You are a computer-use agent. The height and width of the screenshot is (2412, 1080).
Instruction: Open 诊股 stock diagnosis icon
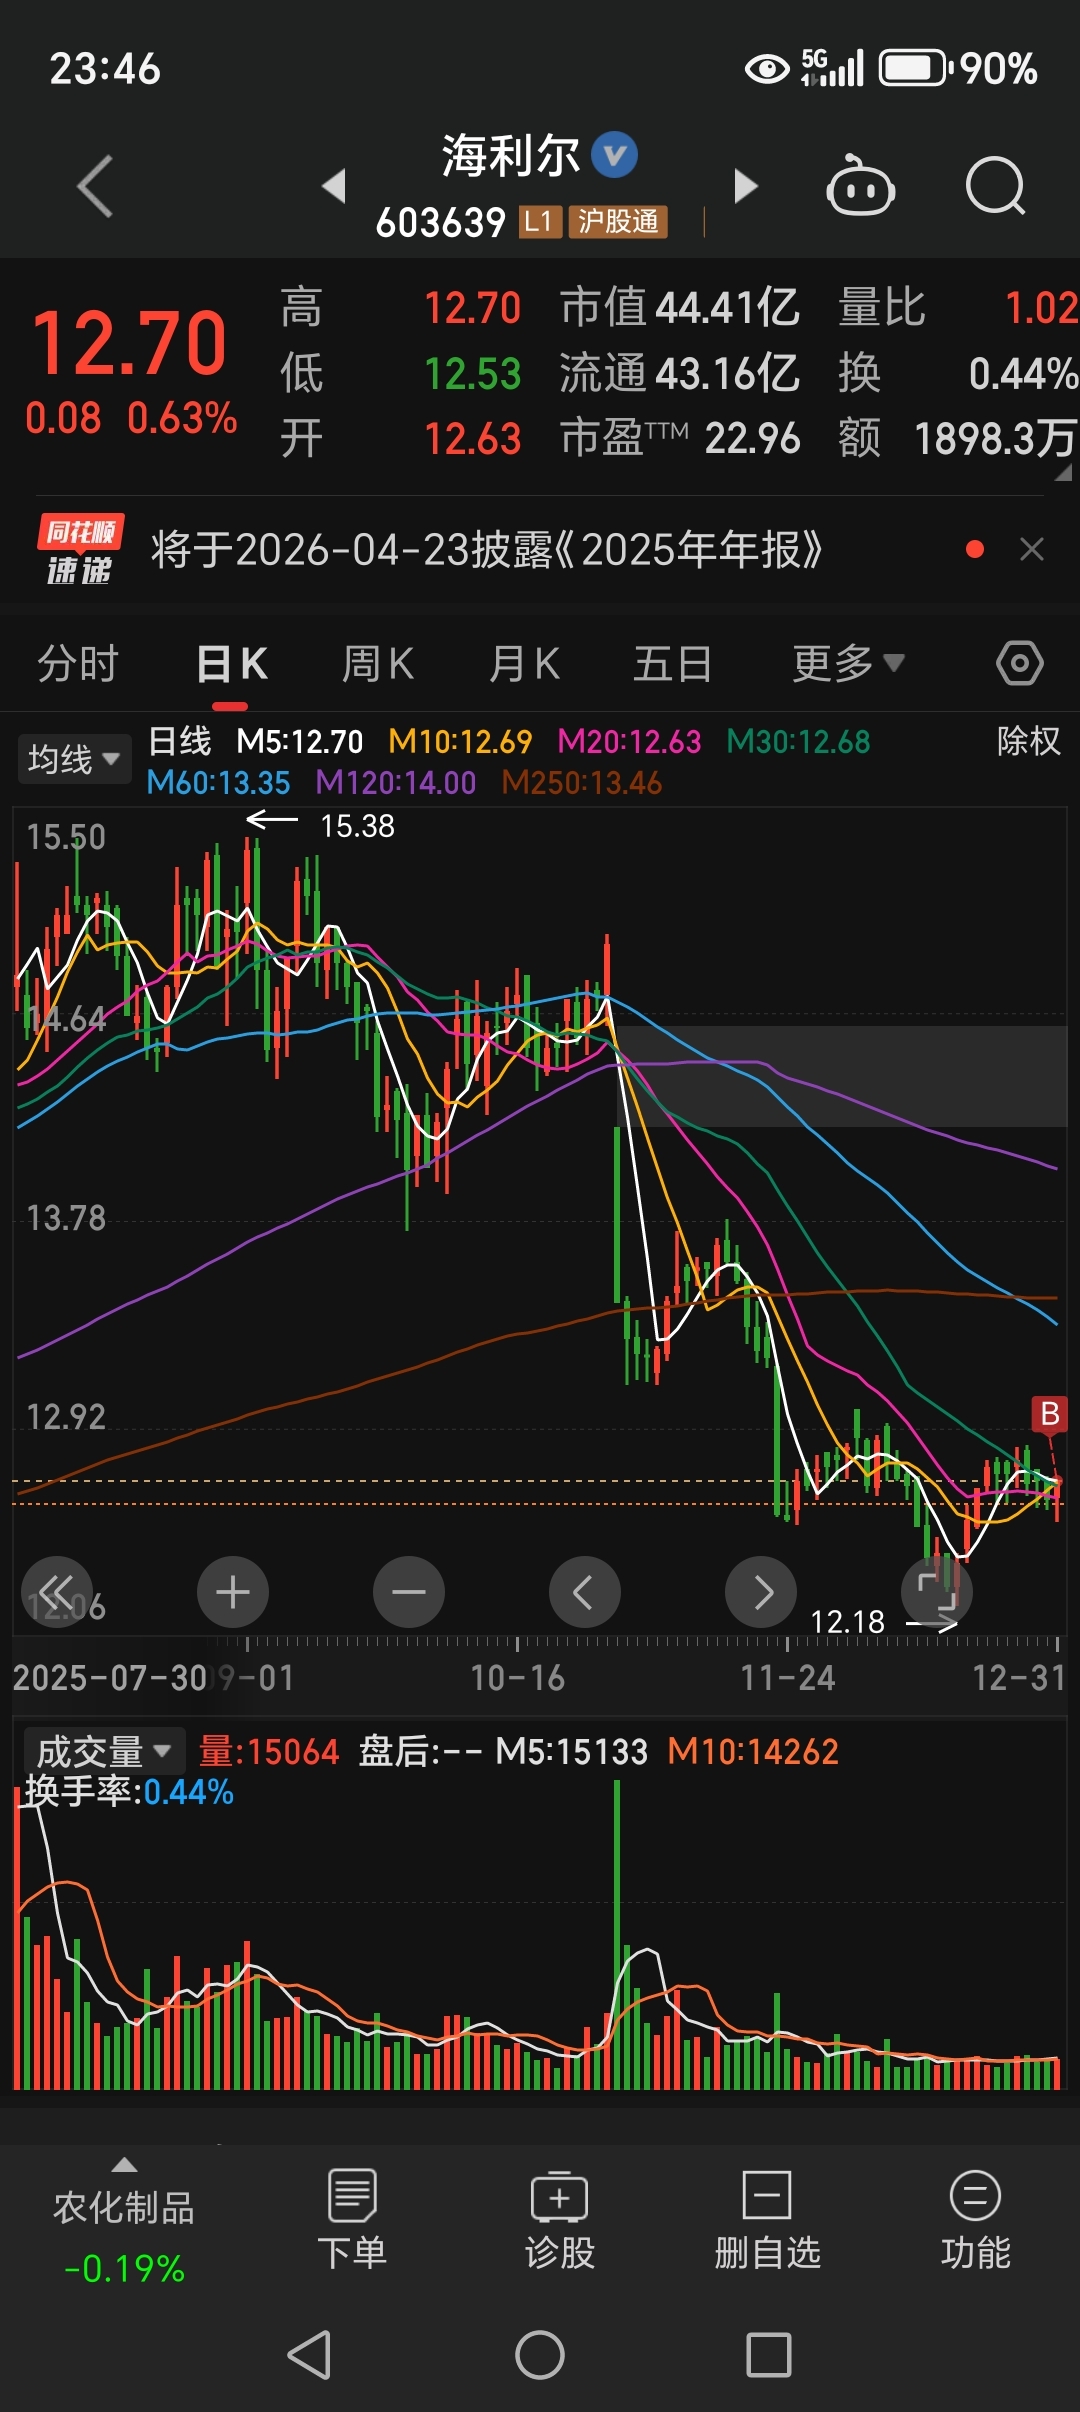tap(560, 2221)
